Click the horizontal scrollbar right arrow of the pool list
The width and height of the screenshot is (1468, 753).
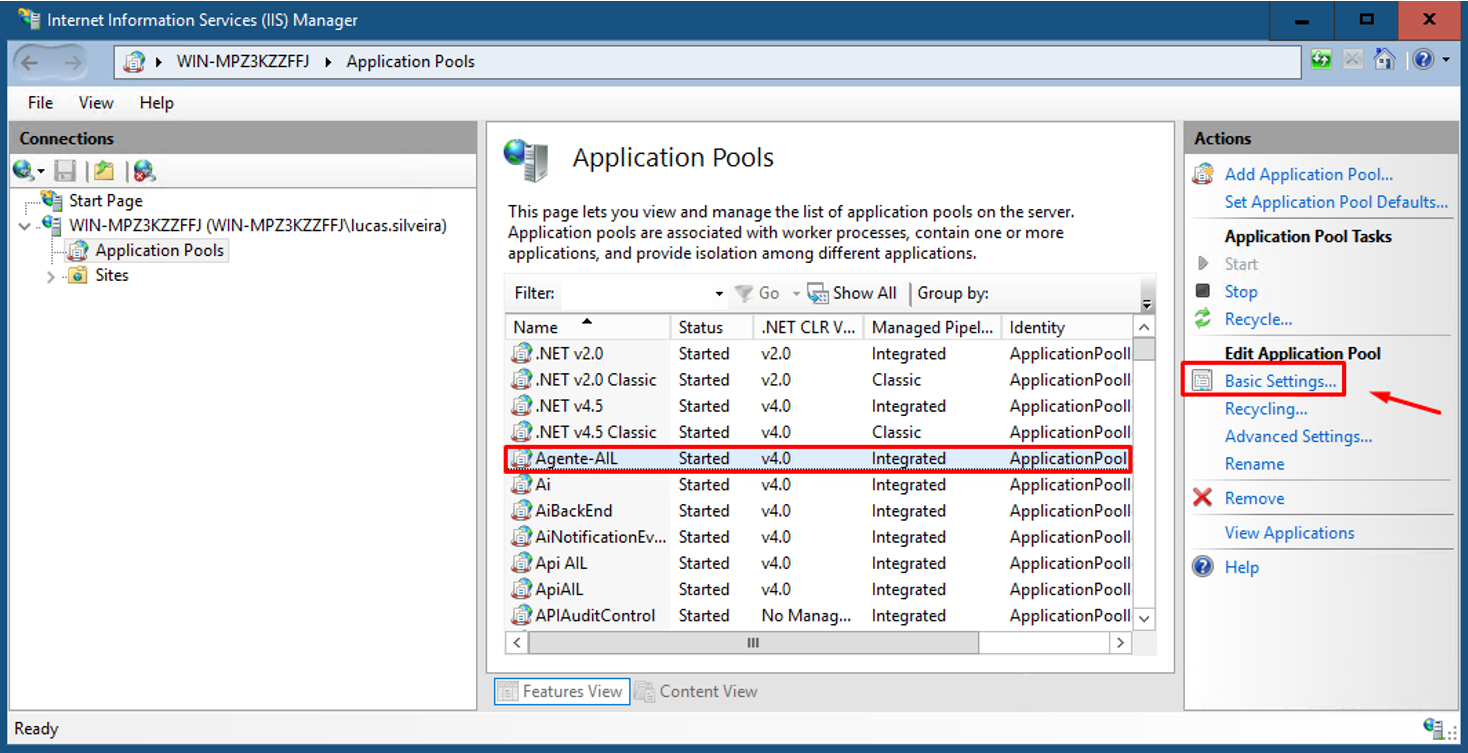pyautogui.click(x=1121, y=643)
